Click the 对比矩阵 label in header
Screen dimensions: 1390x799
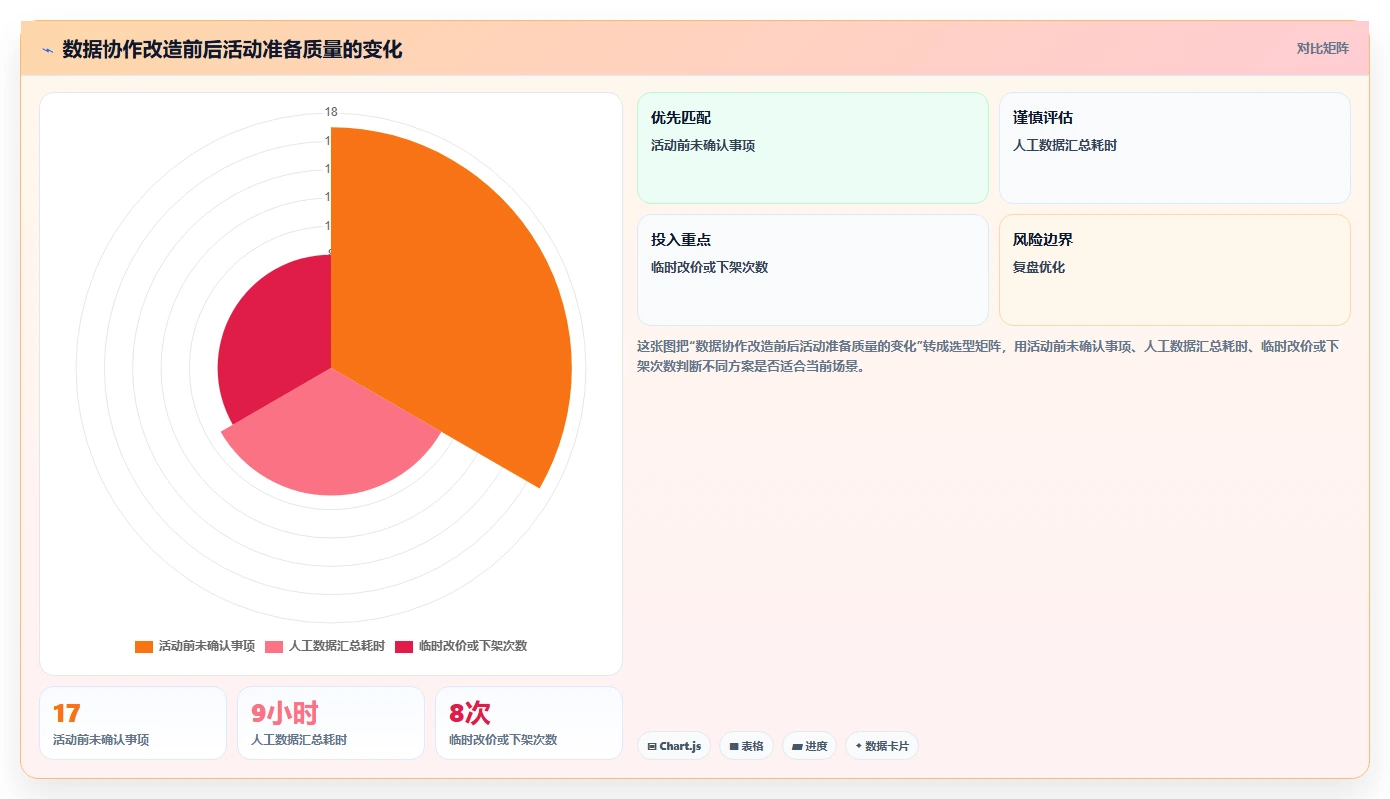coord(1322,48)
